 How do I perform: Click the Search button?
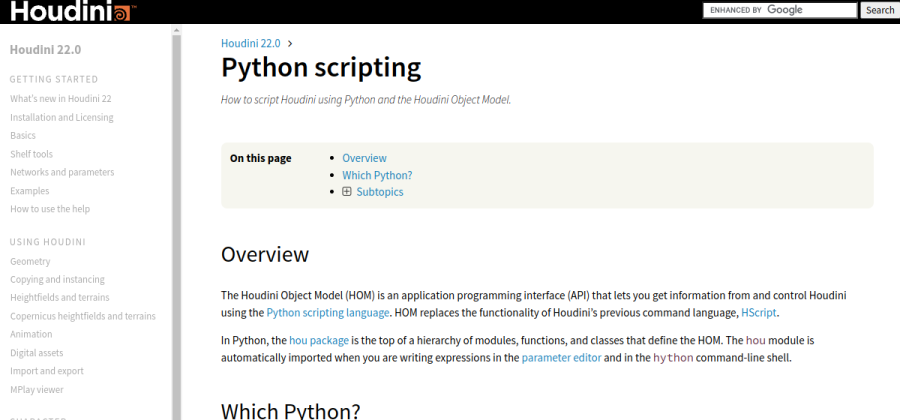pos(879,10)
